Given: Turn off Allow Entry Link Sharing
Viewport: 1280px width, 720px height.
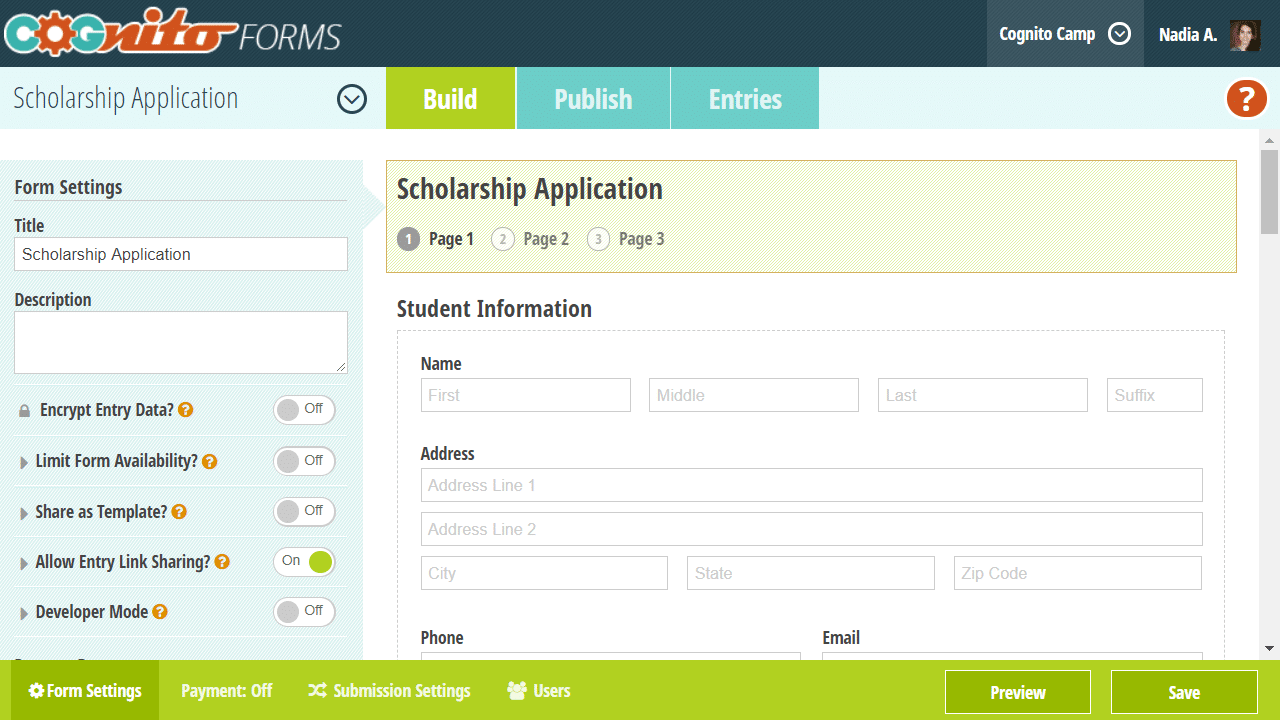Looking at the screenshot, I should (x=304, y=562).
